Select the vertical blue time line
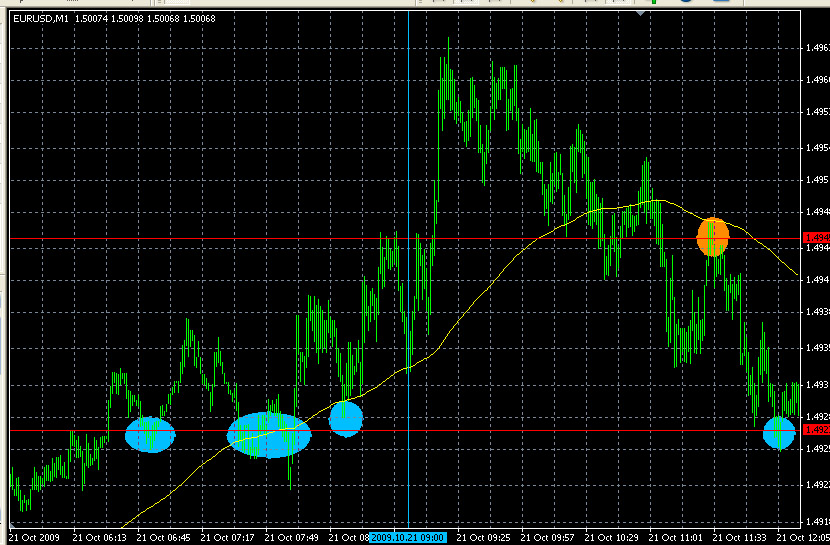 point(409,150)
